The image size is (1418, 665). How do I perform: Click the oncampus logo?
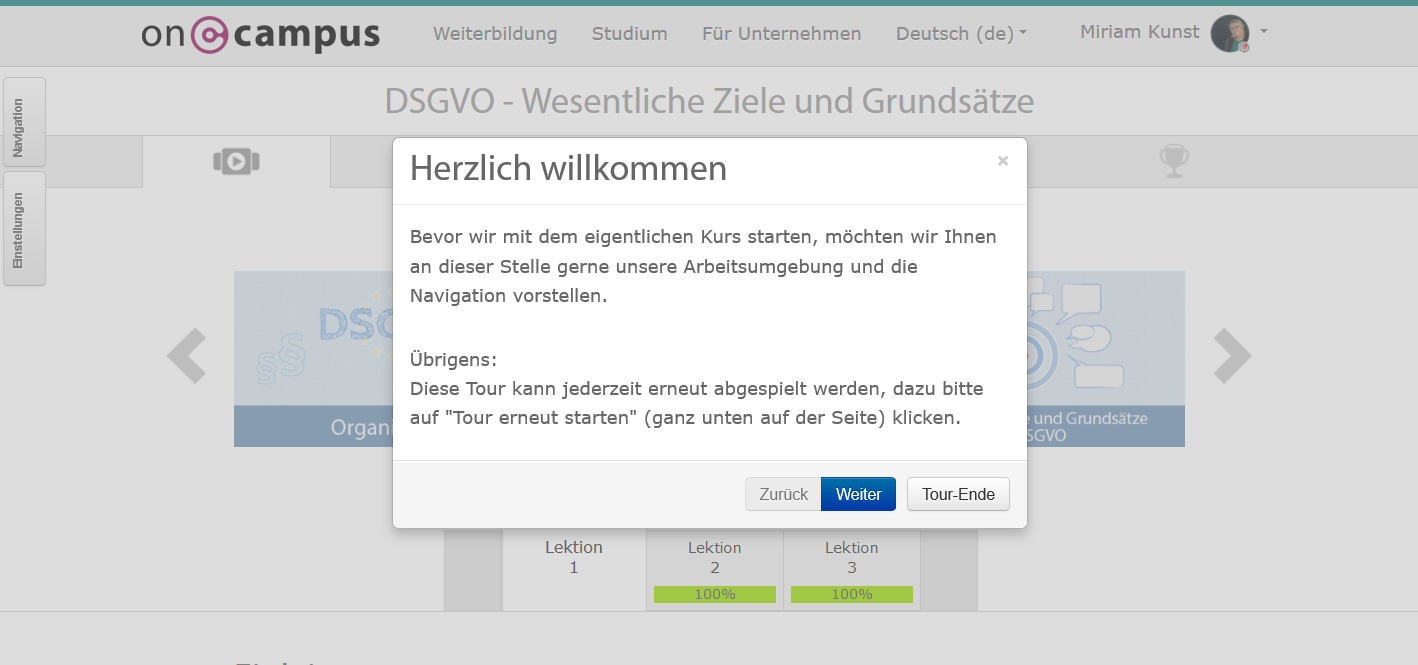(260, 34)
